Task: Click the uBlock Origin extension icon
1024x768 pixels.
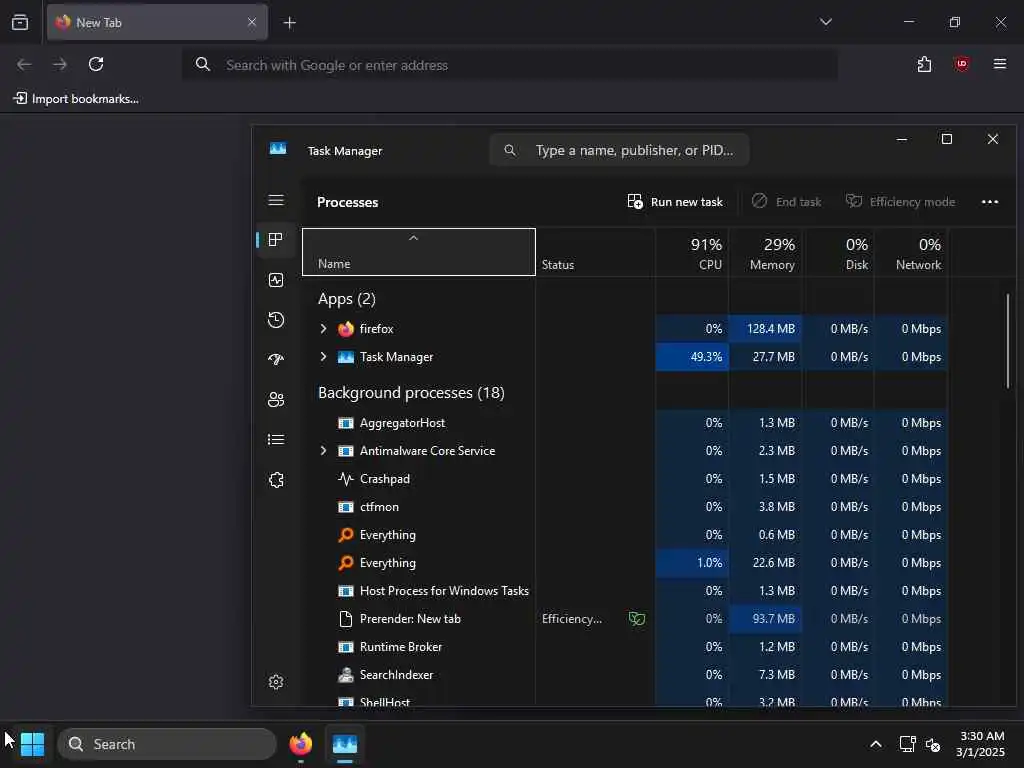Action: 961,64
